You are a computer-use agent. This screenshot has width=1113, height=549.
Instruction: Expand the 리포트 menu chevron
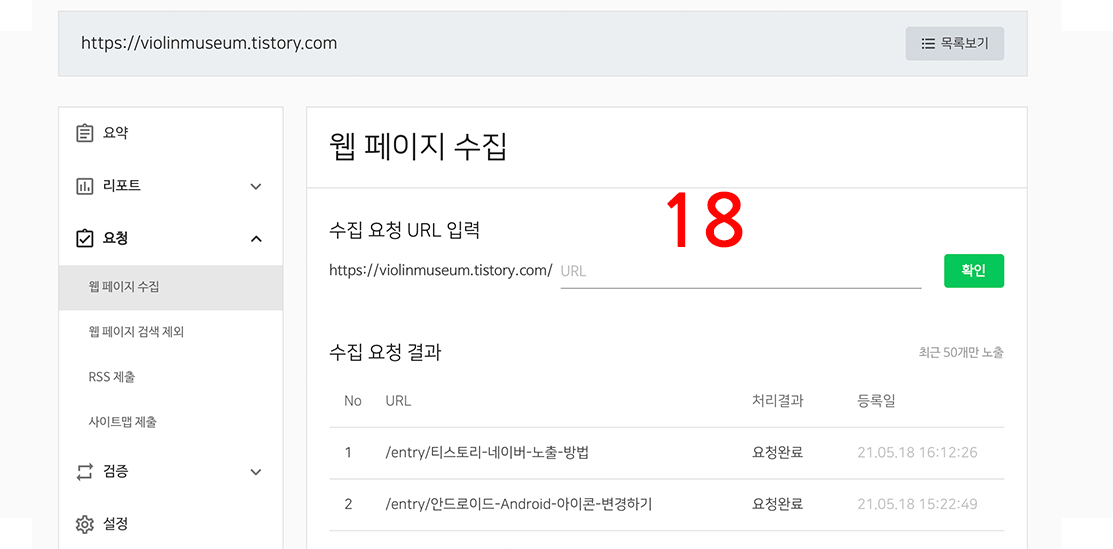[256, 187]
